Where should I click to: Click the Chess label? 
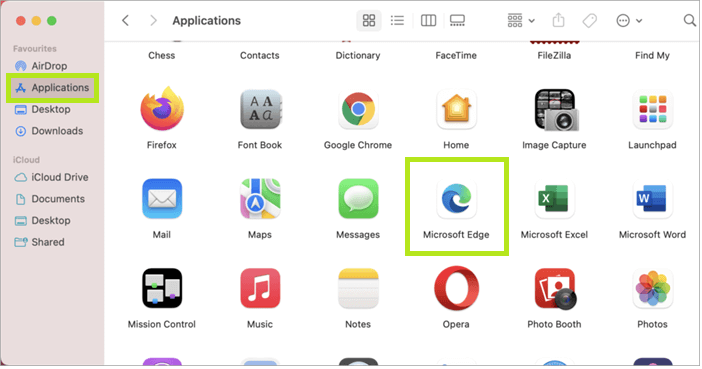[x=162, y=56]
